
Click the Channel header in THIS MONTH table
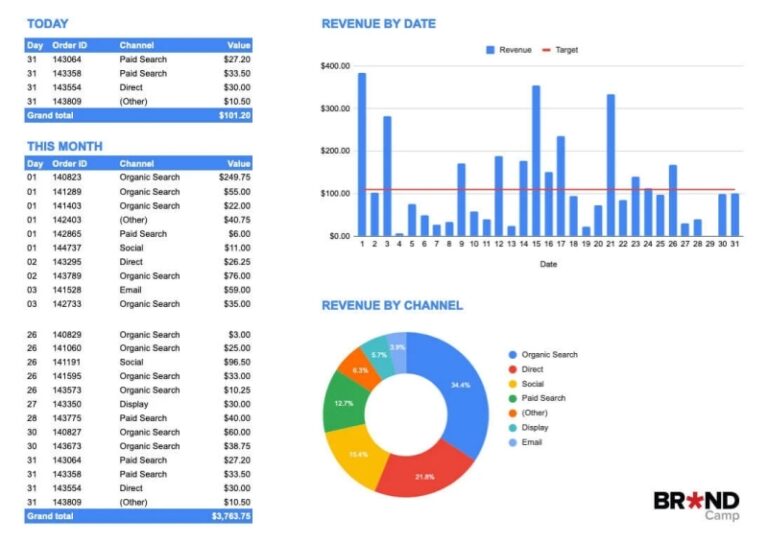pyautogui.click(x=136, y=163)
